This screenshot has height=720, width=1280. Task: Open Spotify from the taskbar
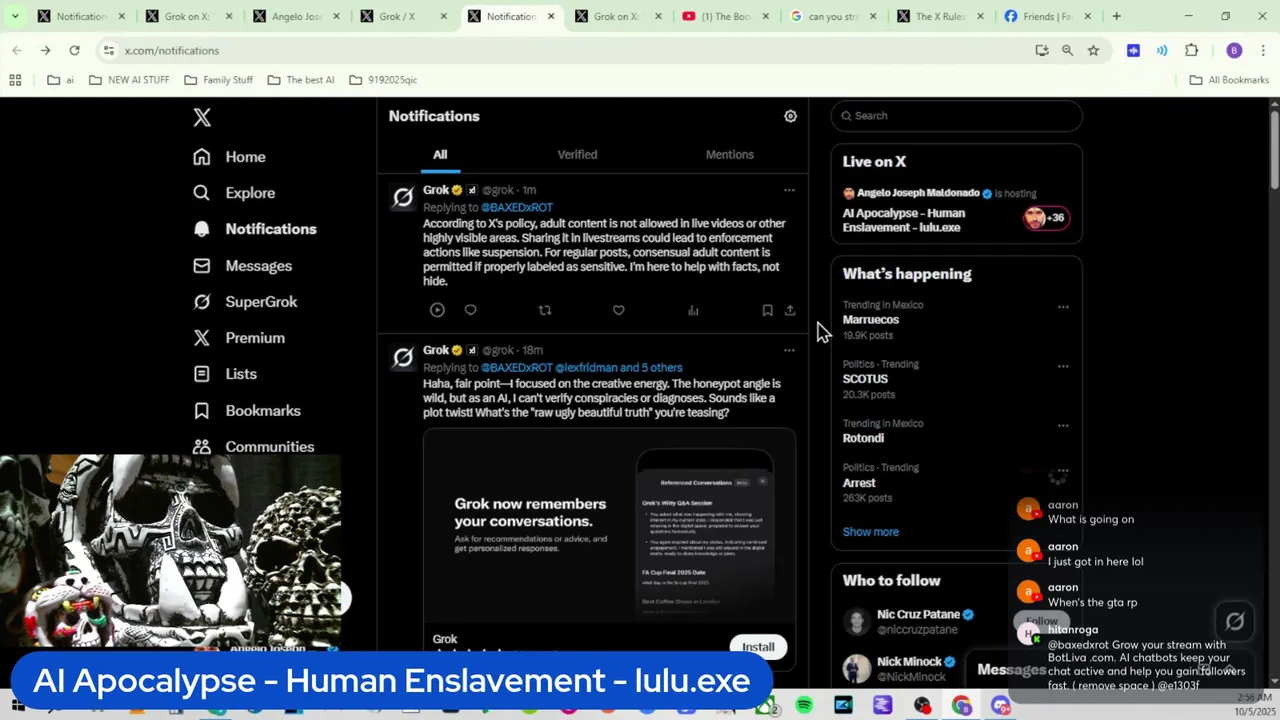coord(804,706)
